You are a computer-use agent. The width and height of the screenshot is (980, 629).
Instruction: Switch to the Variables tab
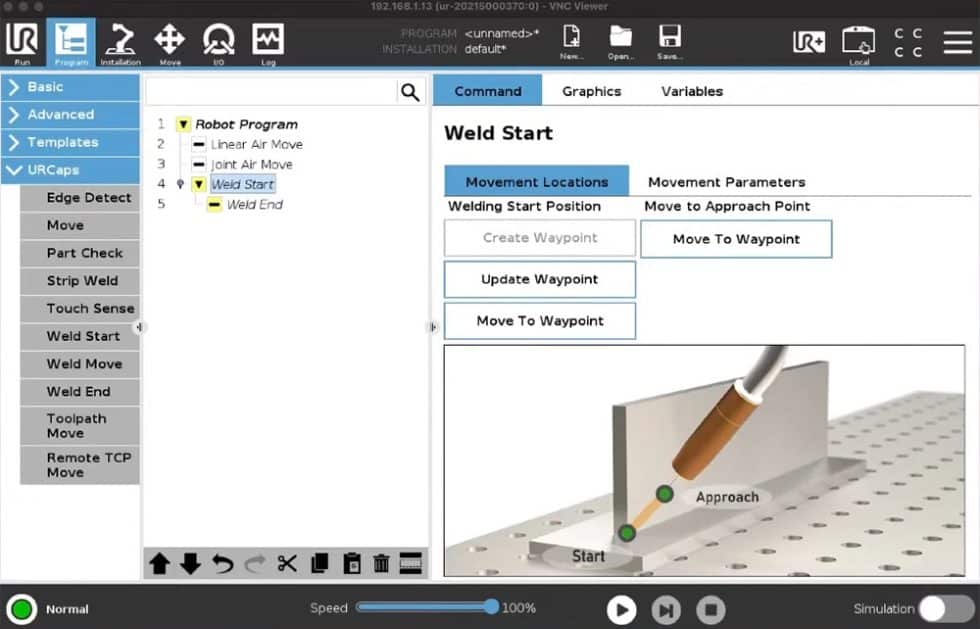(692, 91)
